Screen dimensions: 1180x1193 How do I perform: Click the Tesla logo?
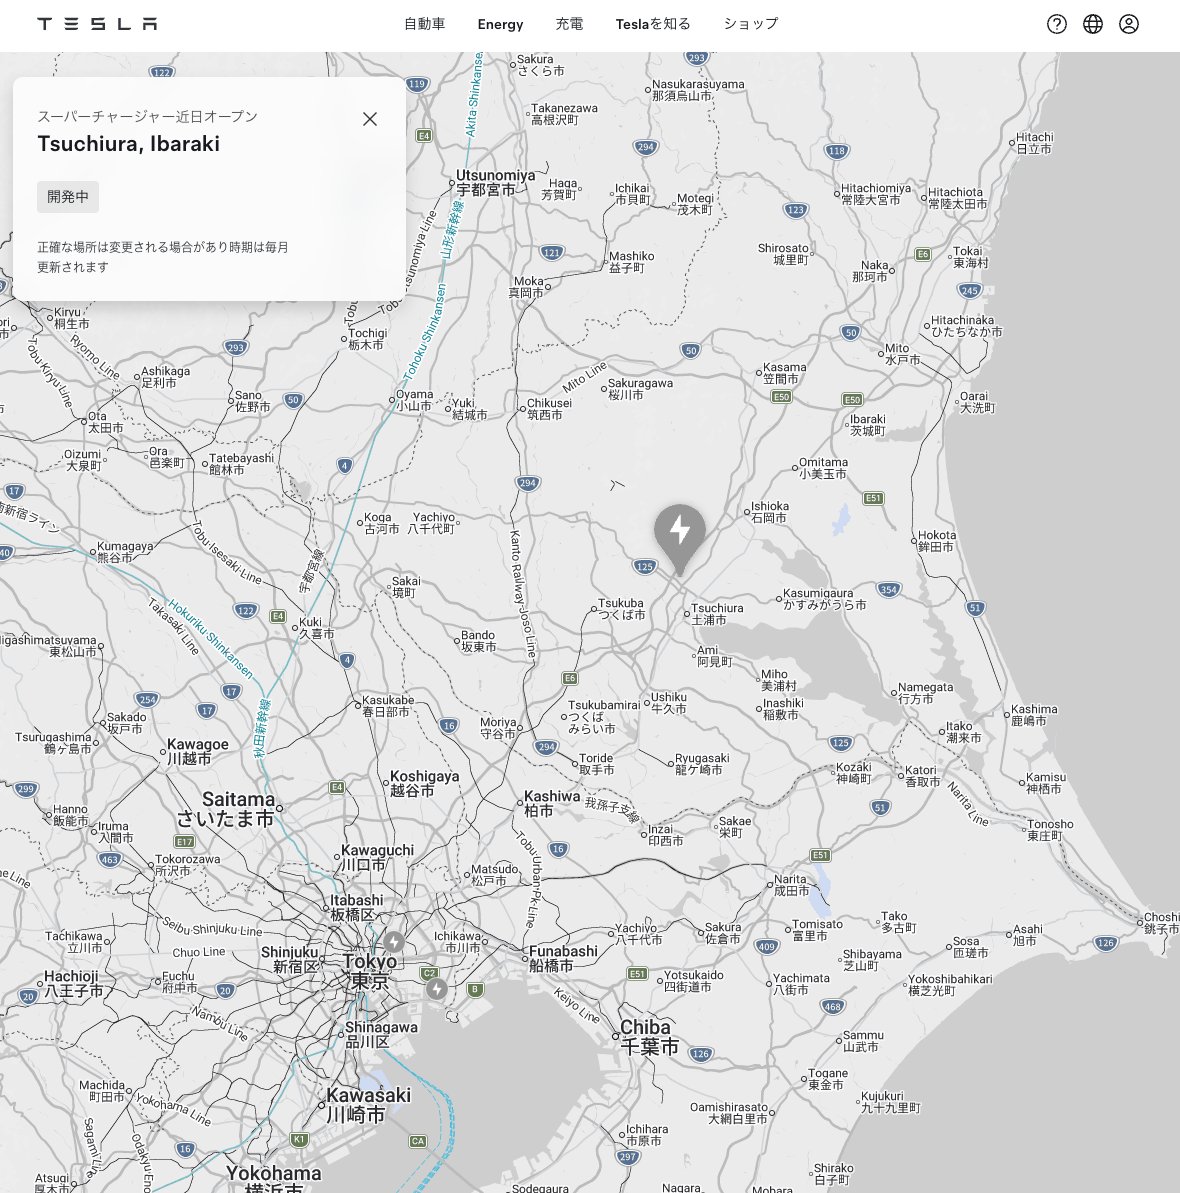[x=97, y=24]
